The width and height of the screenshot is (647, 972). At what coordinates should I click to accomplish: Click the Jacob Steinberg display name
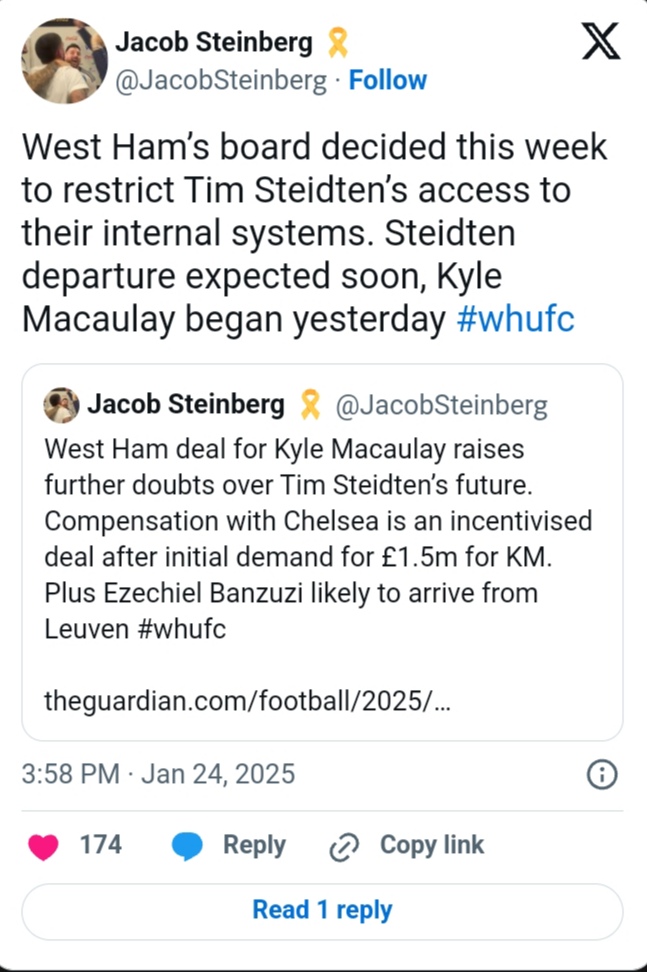(x=214, y=42)
